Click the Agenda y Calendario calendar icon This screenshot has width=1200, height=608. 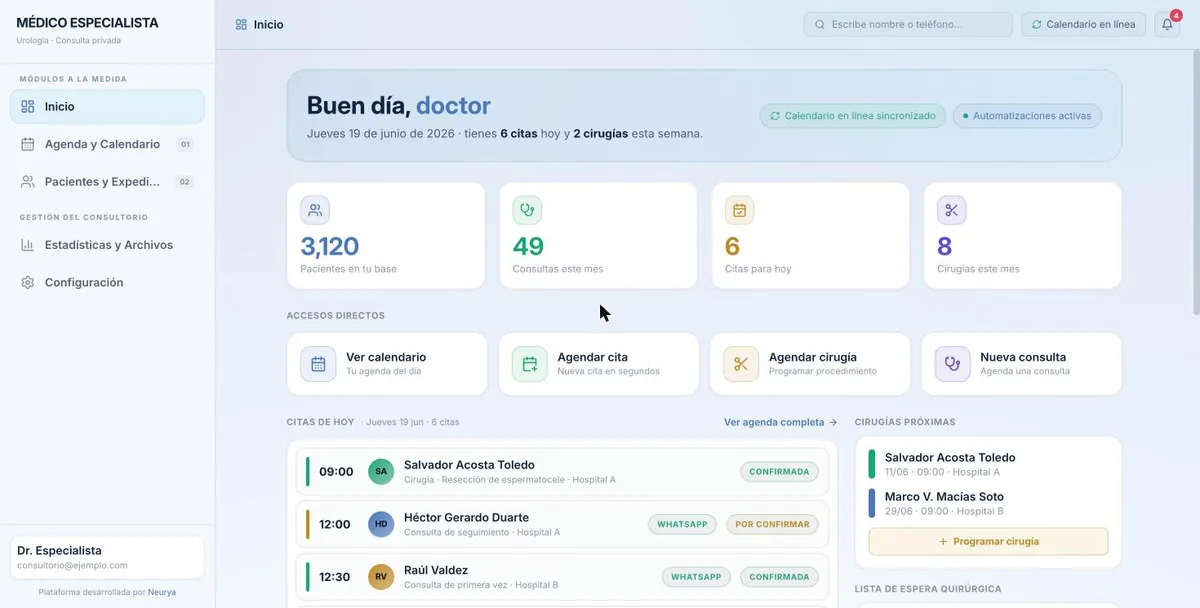click(x=28, y=144)
